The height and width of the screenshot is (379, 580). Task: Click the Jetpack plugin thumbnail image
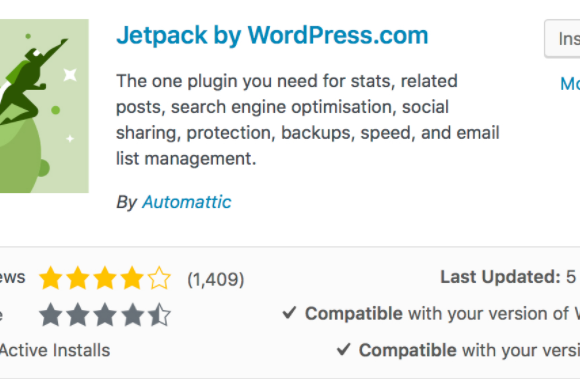[x=44, y=106]
